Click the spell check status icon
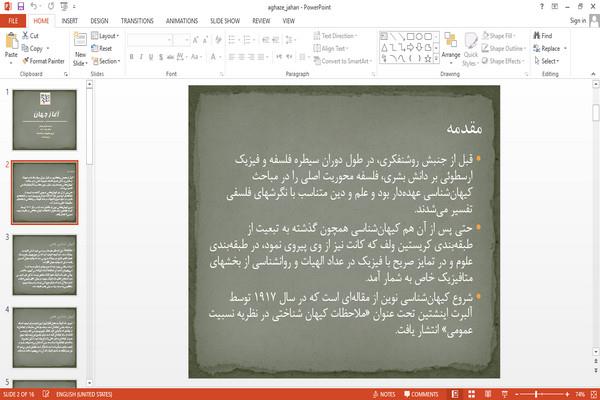The height and width of the screenshot is (400, 600). (46, 394)
